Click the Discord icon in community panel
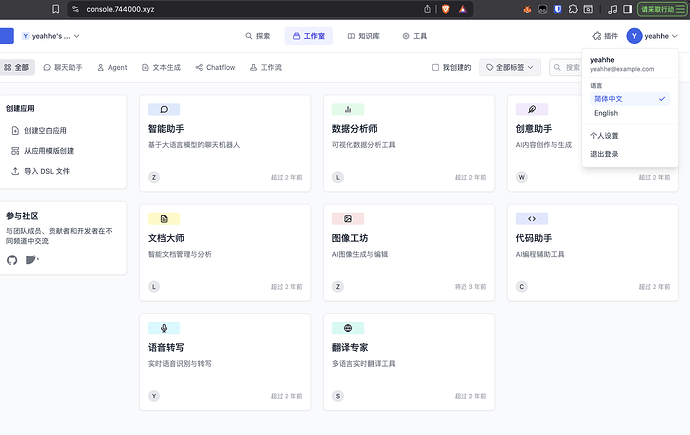690x435 pixels. pyautogui.click(x=32, y=260)
